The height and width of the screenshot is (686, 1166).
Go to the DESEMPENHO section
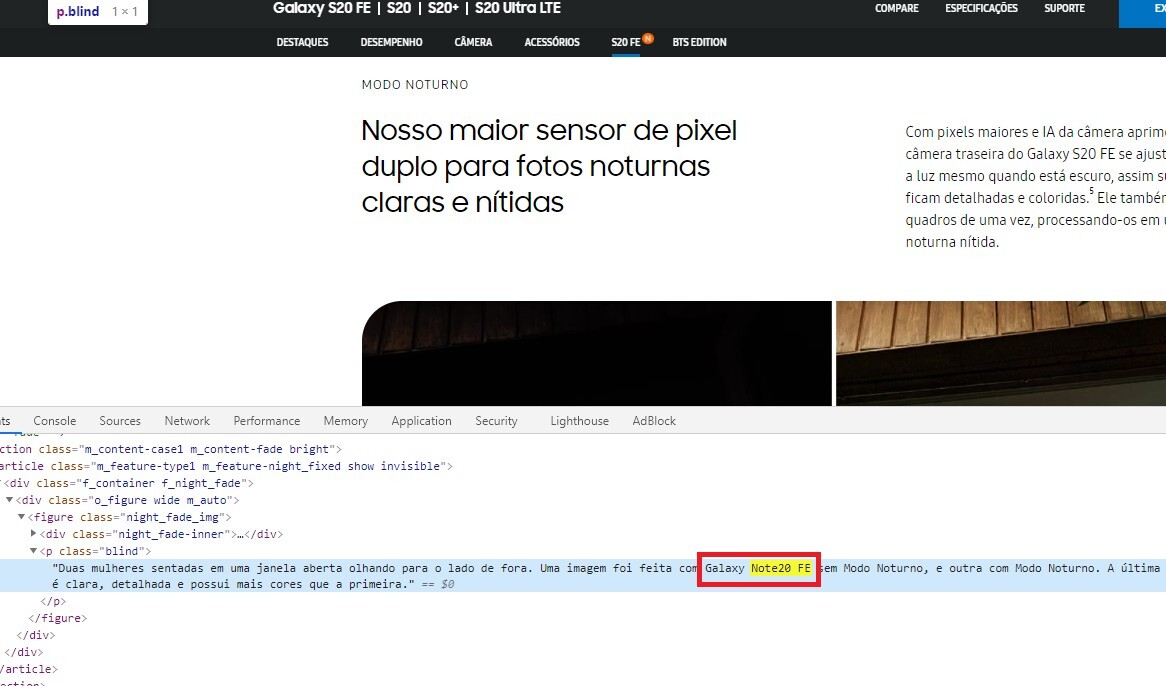click(x=391, y=43)
